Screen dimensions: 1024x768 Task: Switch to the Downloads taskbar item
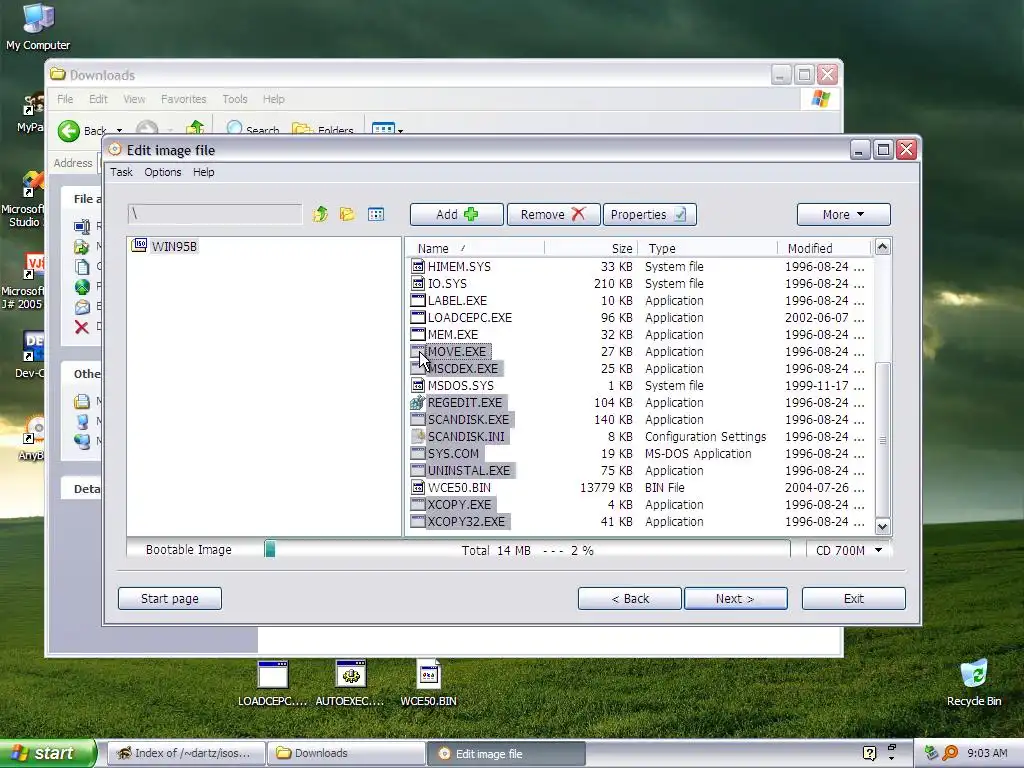(x=346, y=753)
